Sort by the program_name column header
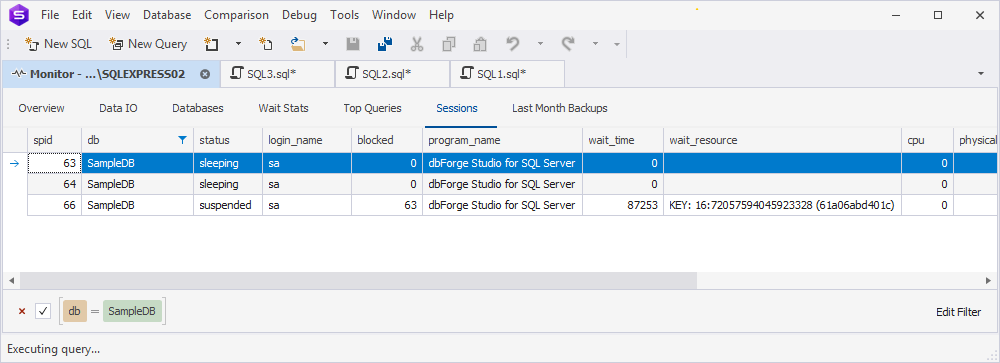Screen dimensions: 1000x363 click(x=502, y=140)
